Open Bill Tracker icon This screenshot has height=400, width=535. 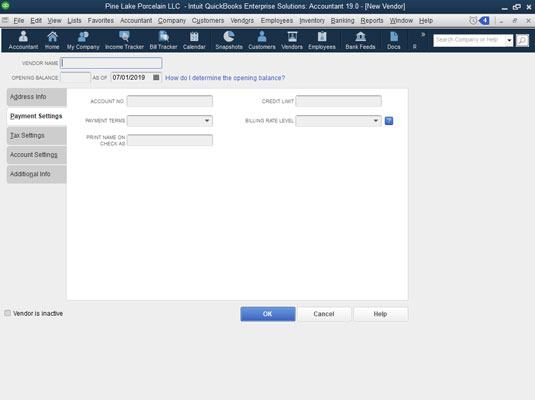[163, 40]
